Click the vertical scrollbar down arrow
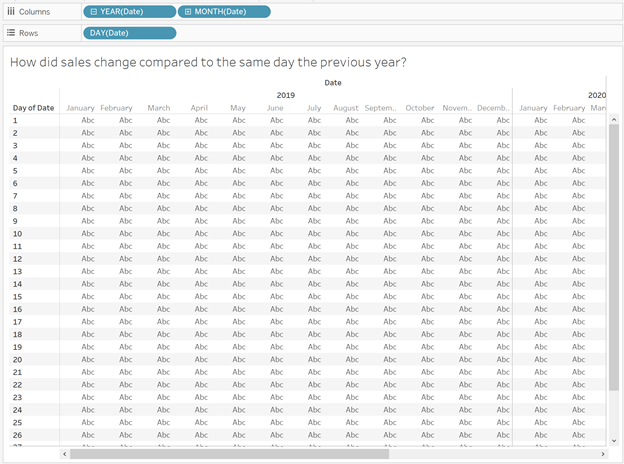The width and height of the screenshot is (624, 464). 614,441
